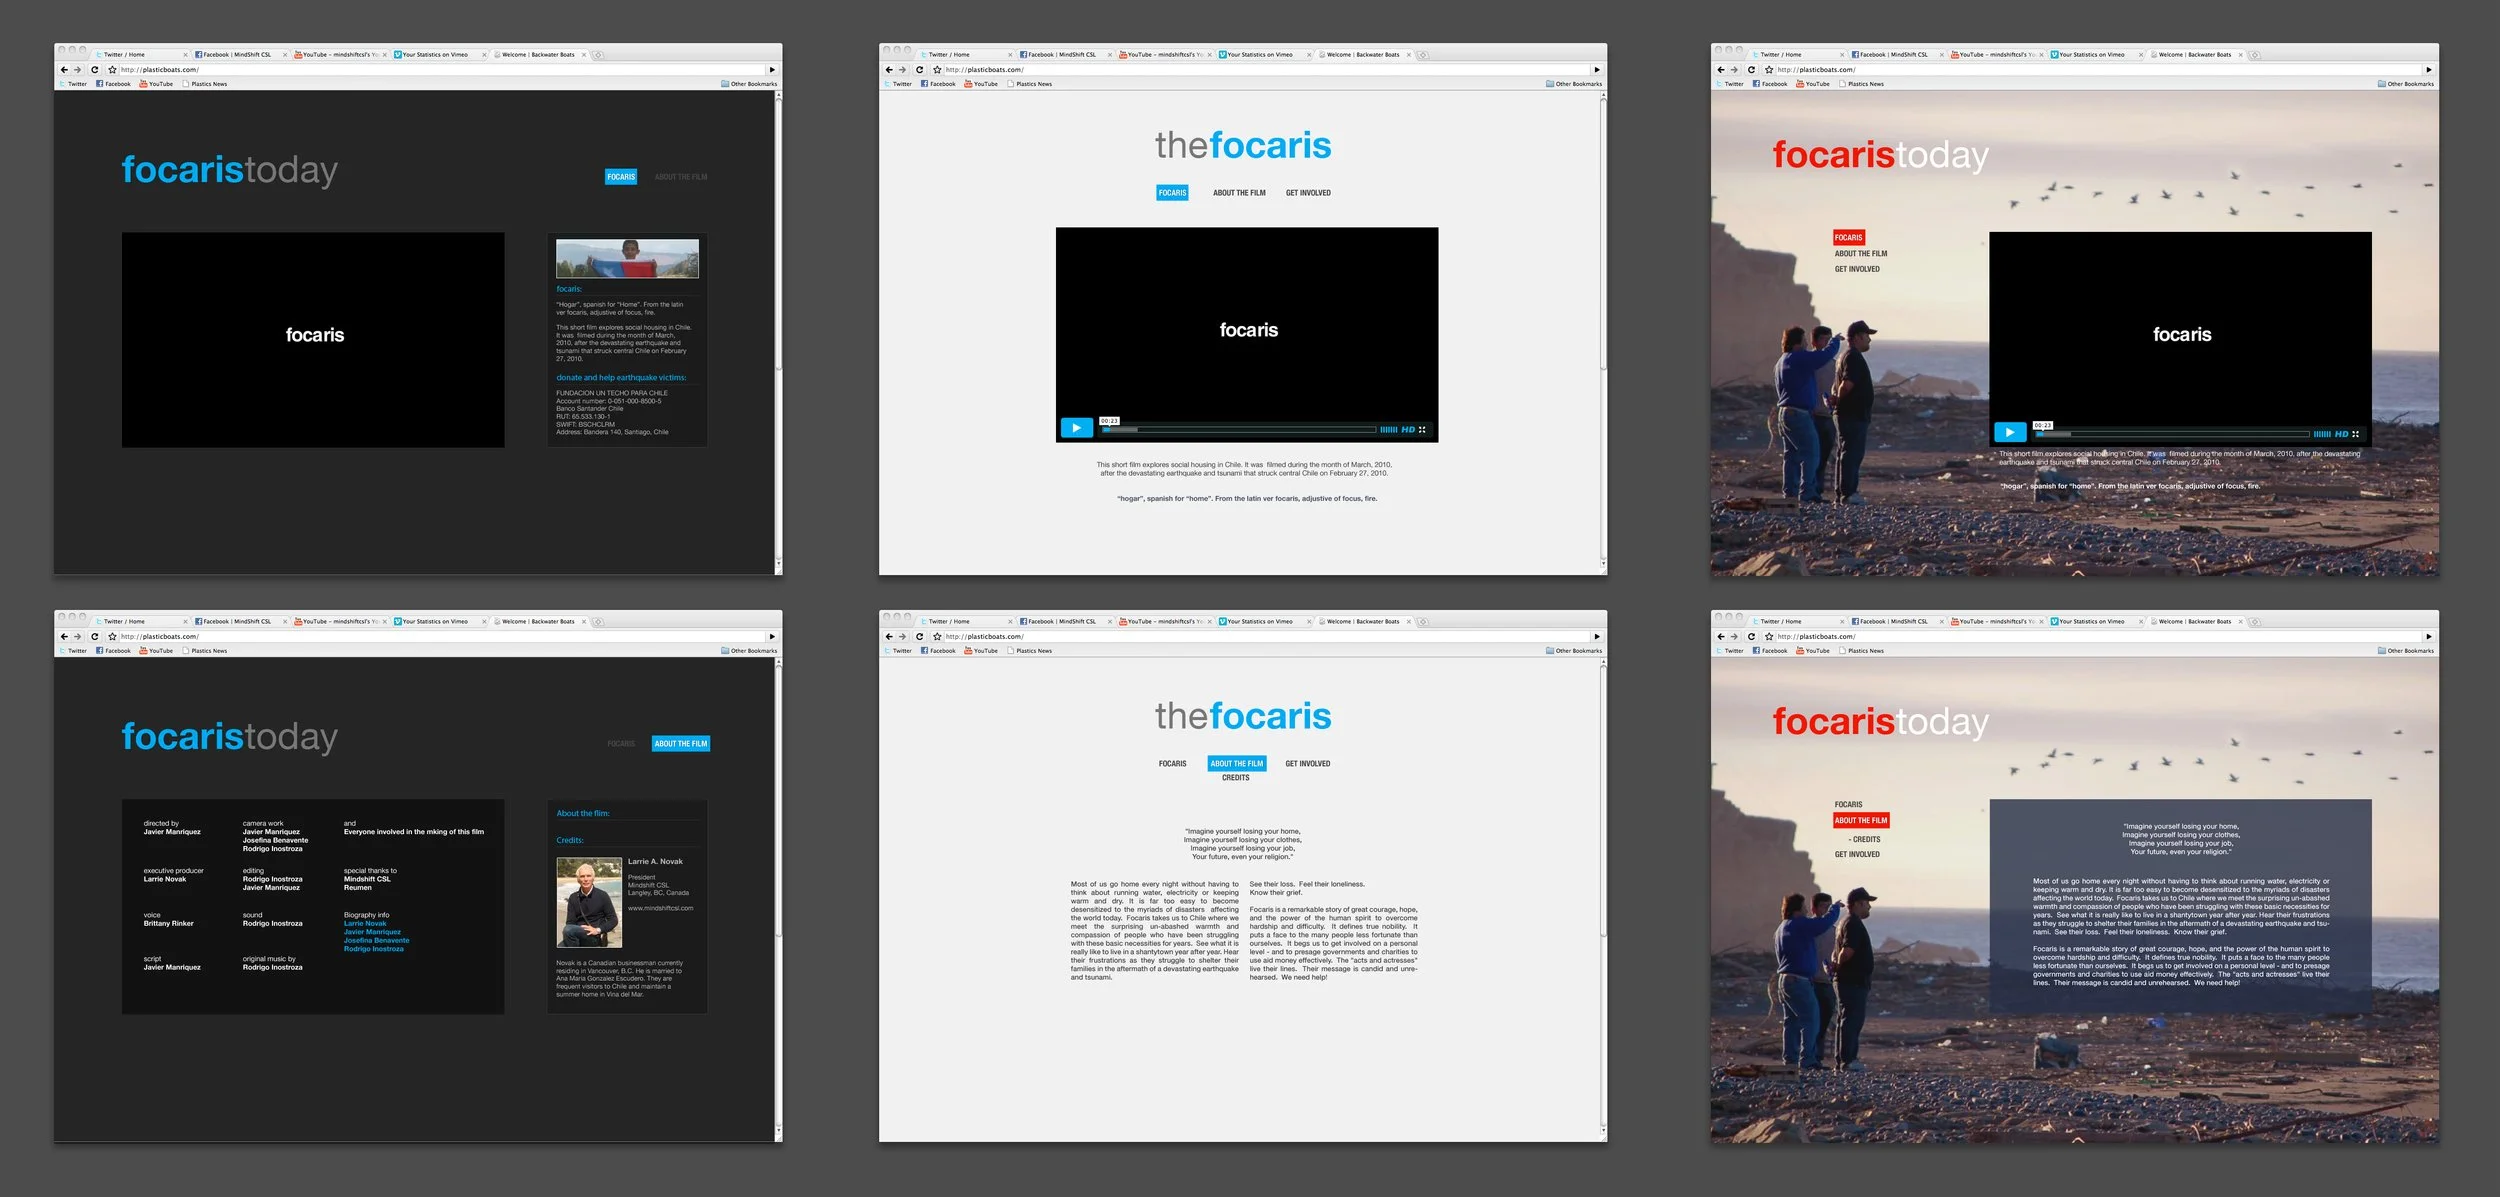Toggle HD on the beach-photo page video player

(2341, 434)
